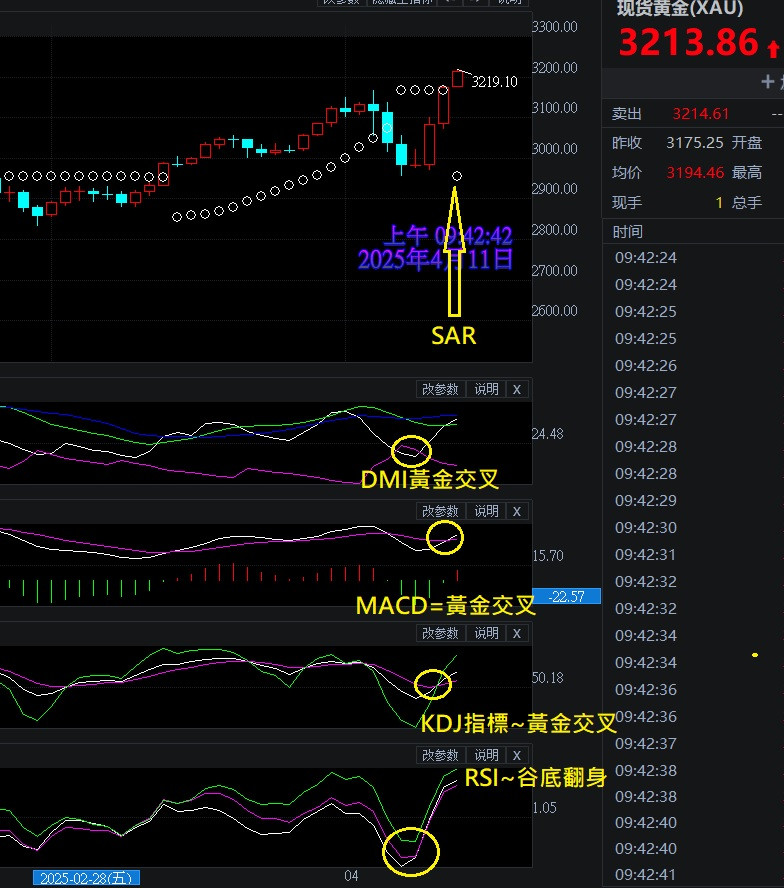Viewport: 784px width, 888px height.
Task: Click the 2025-02-28(五) date marker
Action: click(x=86, y=877)
